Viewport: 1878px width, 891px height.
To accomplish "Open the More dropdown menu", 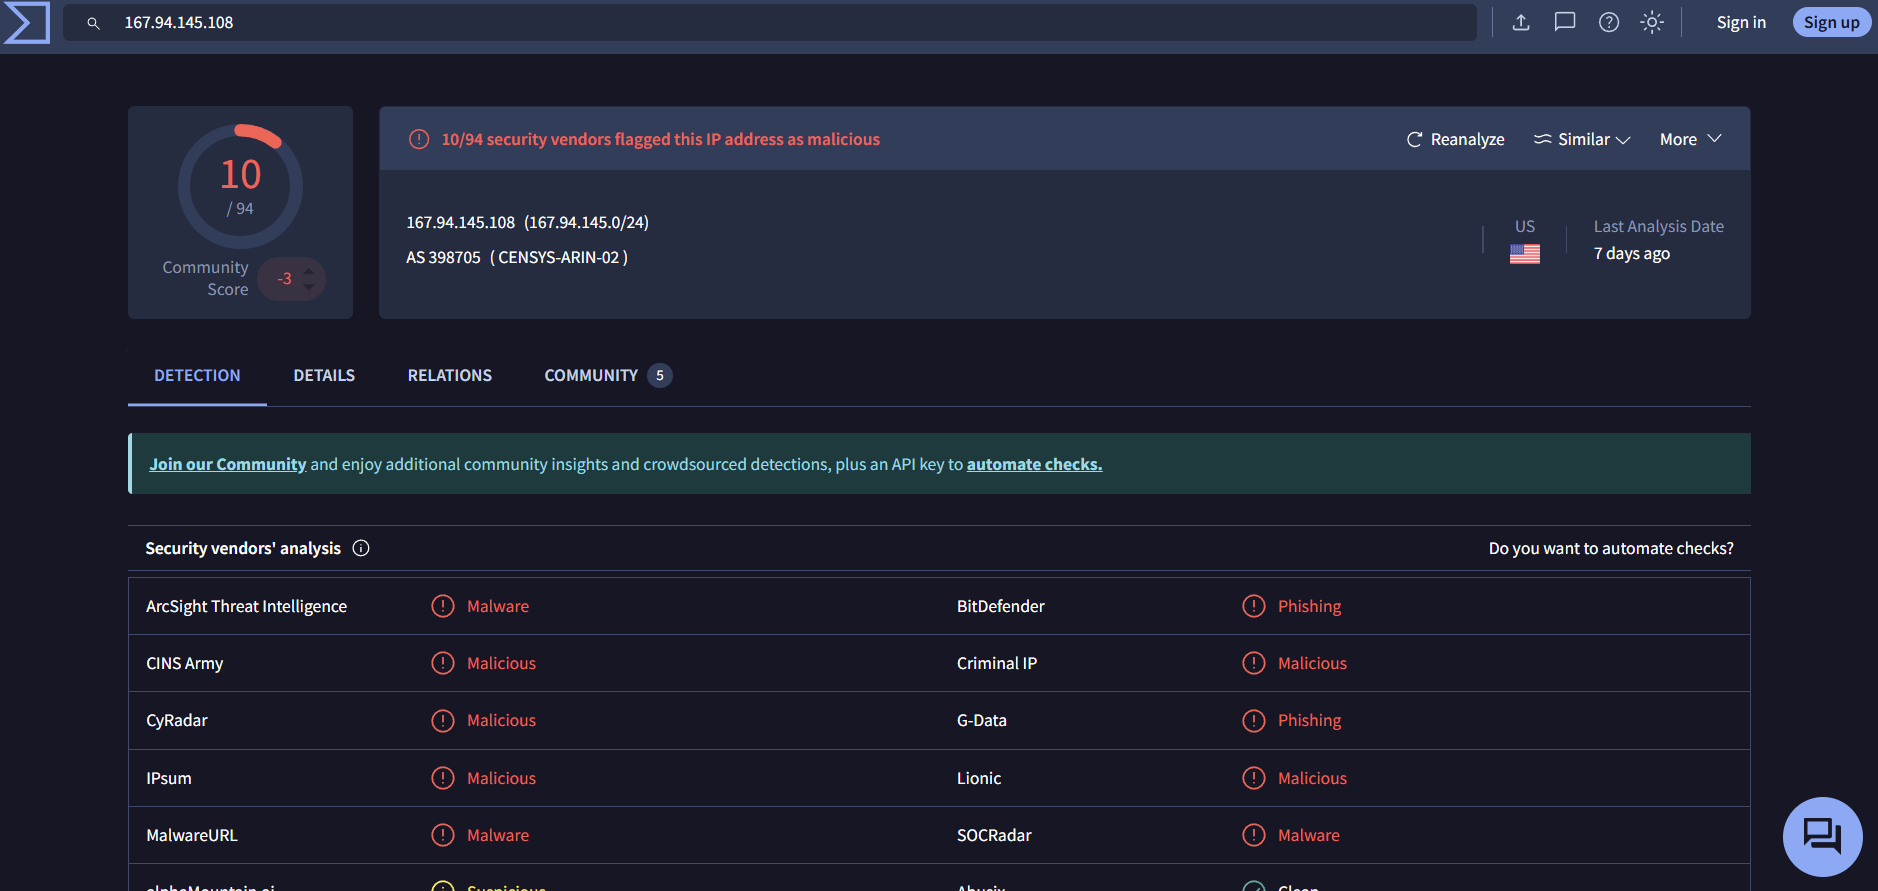I will [x=1691, y=139].
